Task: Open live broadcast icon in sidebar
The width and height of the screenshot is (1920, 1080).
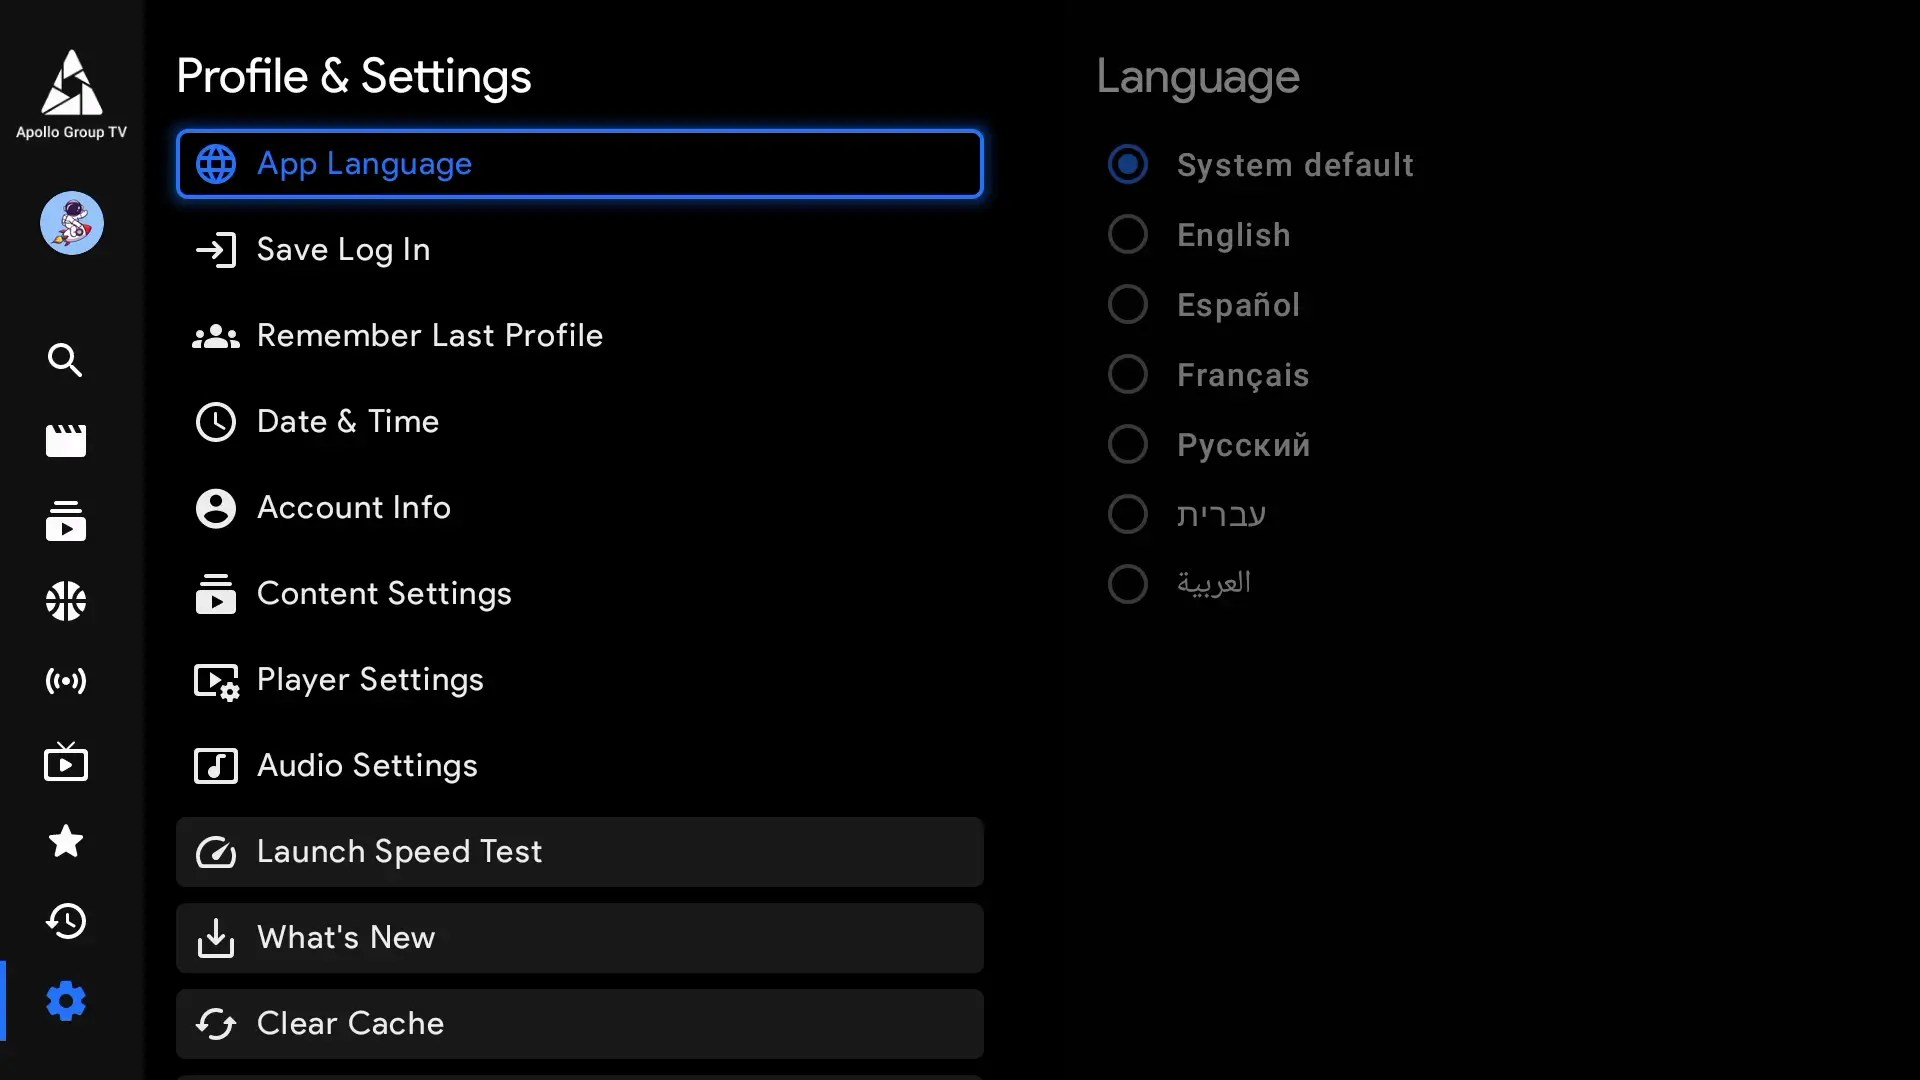Action: [x=66, y=681]
